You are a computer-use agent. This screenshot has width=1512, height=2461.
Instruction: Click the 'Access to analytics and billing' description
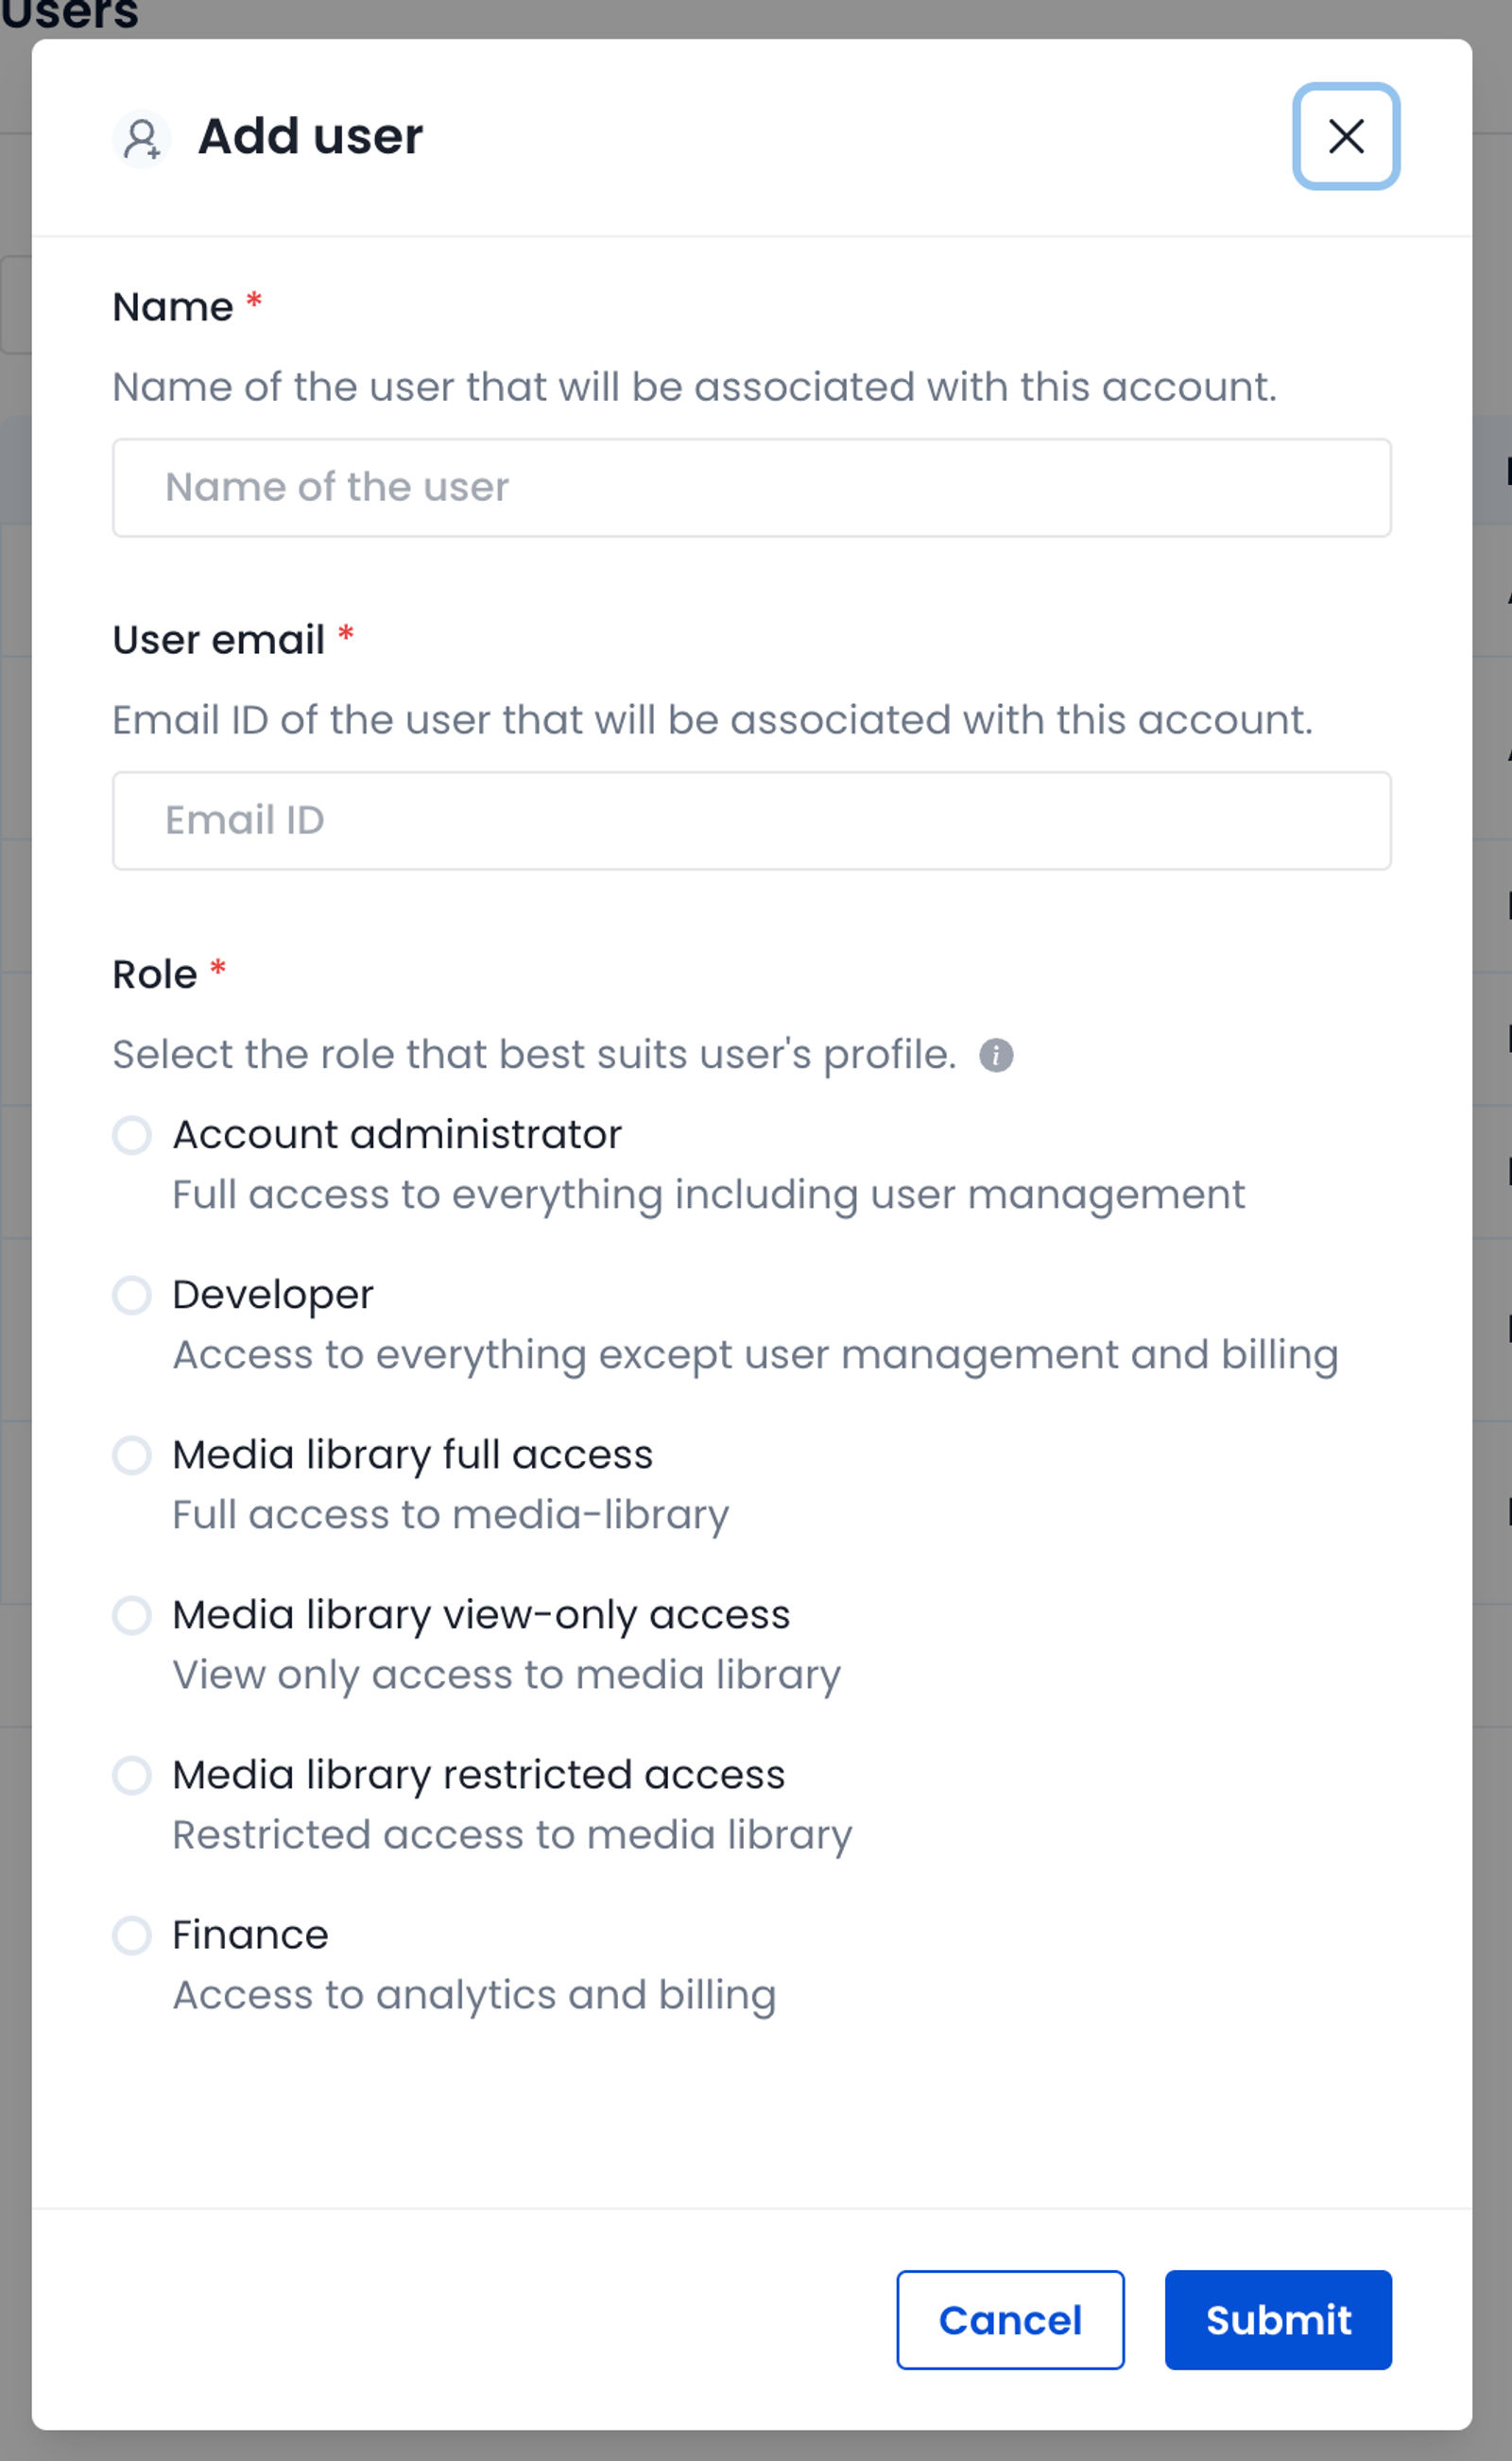[474, 1995]
